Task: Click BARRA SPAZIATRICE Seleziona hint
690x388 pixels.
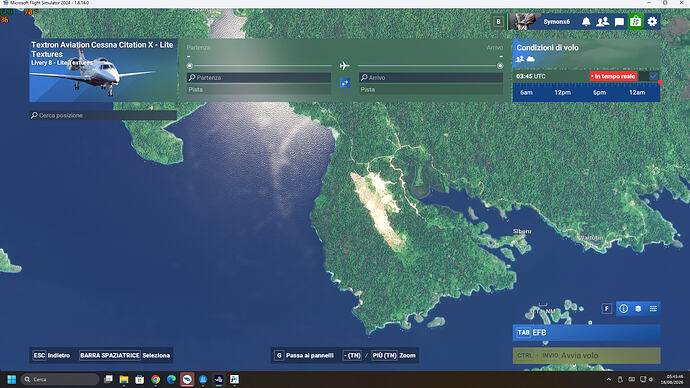Action: coord(125,355)
